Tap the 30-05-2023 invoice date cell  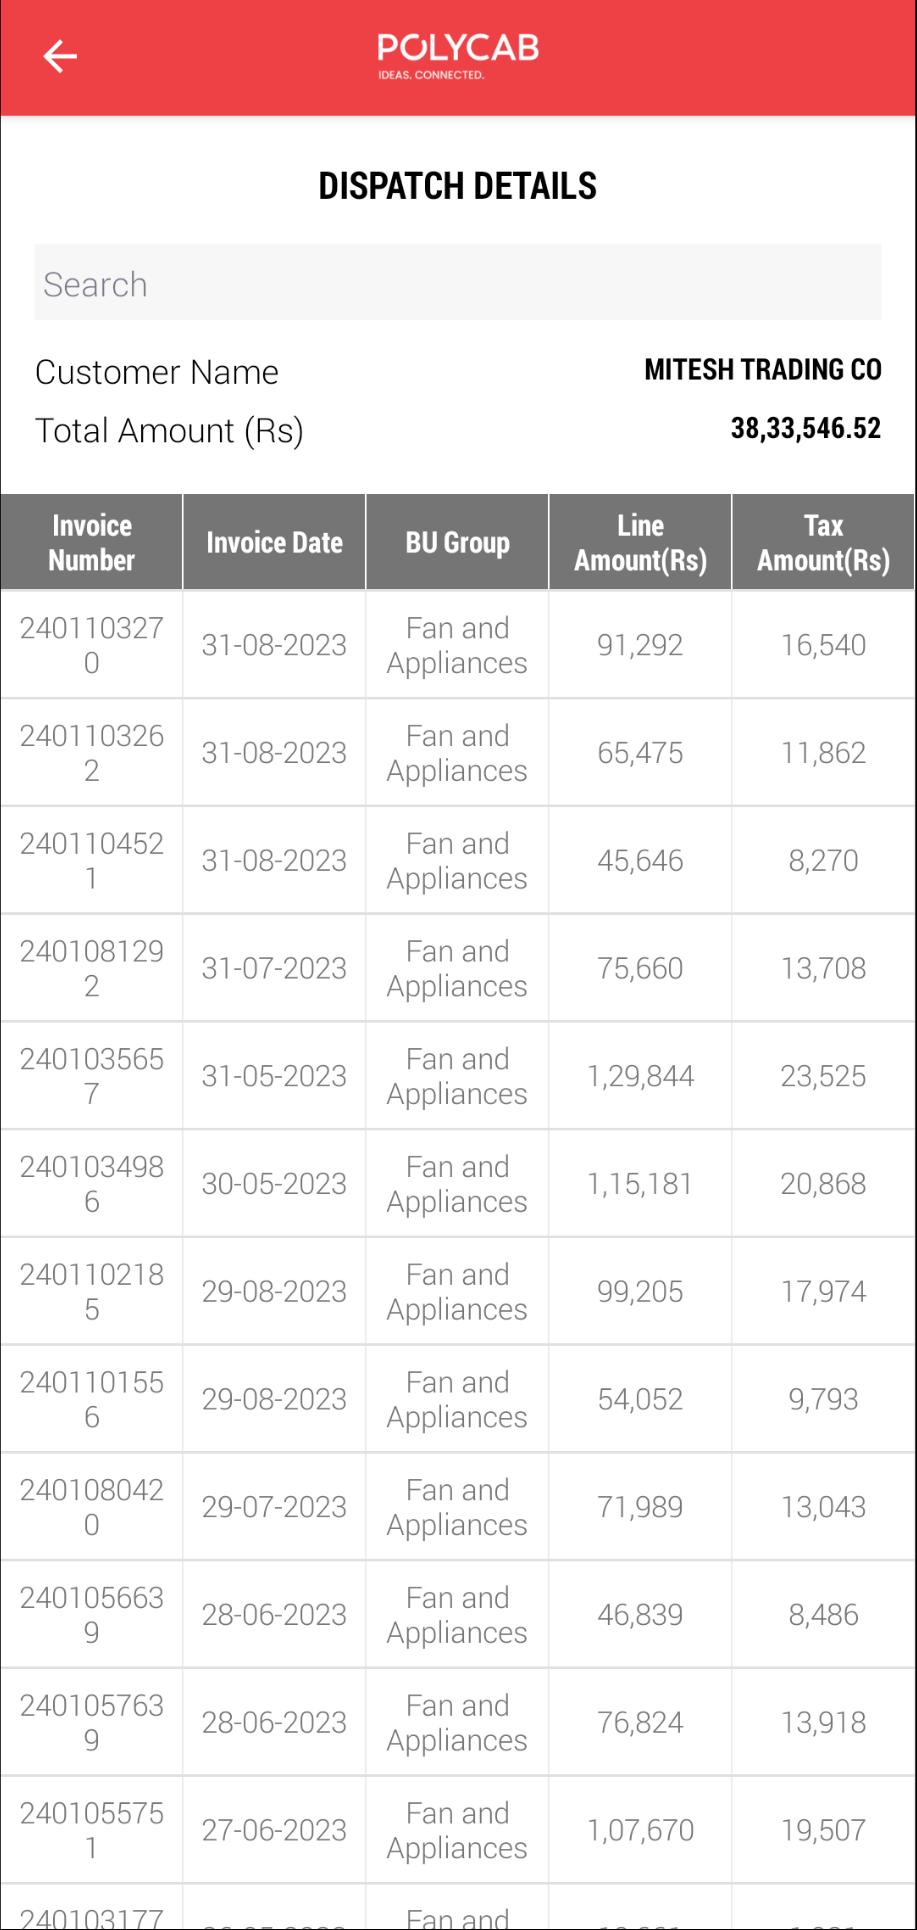(275, 1184)
